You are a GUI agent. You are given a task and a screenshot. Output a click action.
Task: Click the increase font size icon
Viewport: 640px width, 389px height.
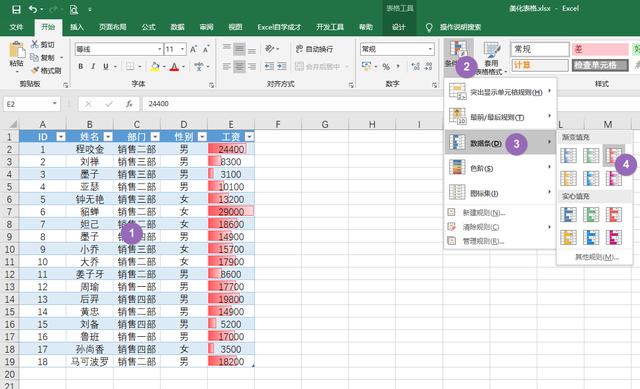[x=193, y=49]
